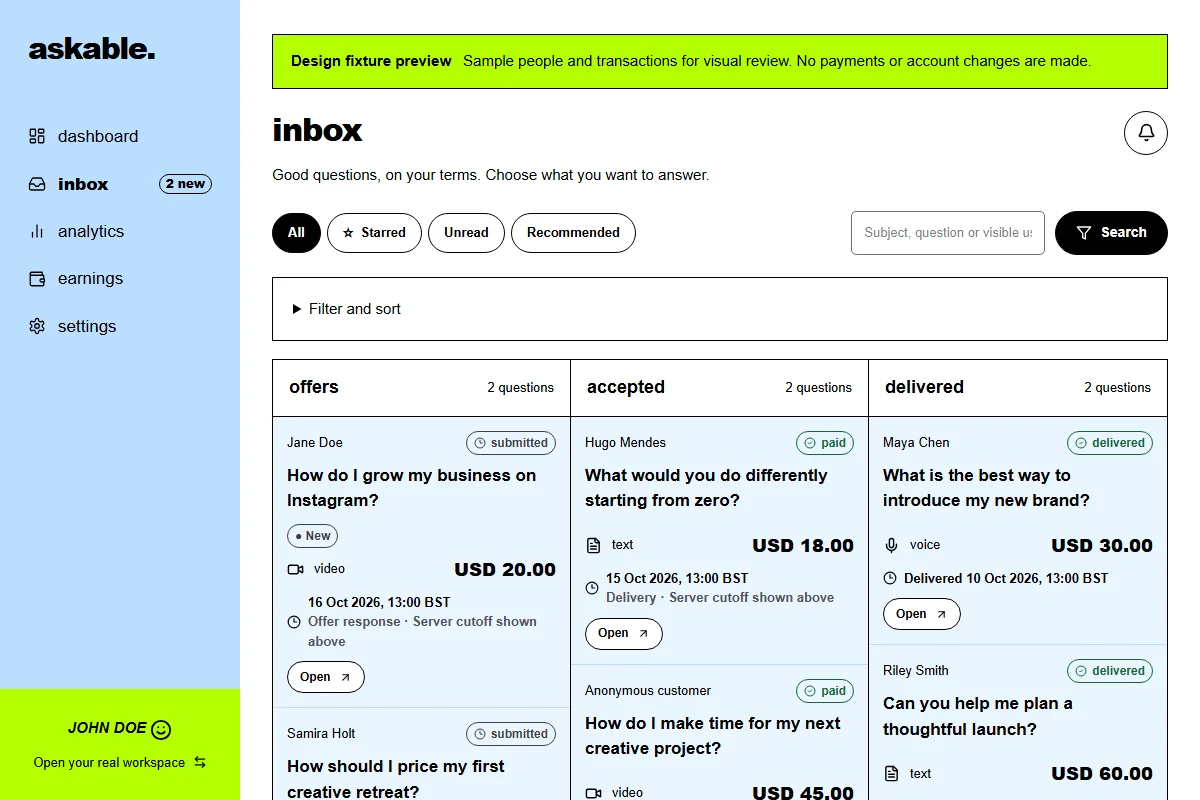Click the smiley icon beside JOHN DOE
1200x800 pixels.
click(162, 729)
